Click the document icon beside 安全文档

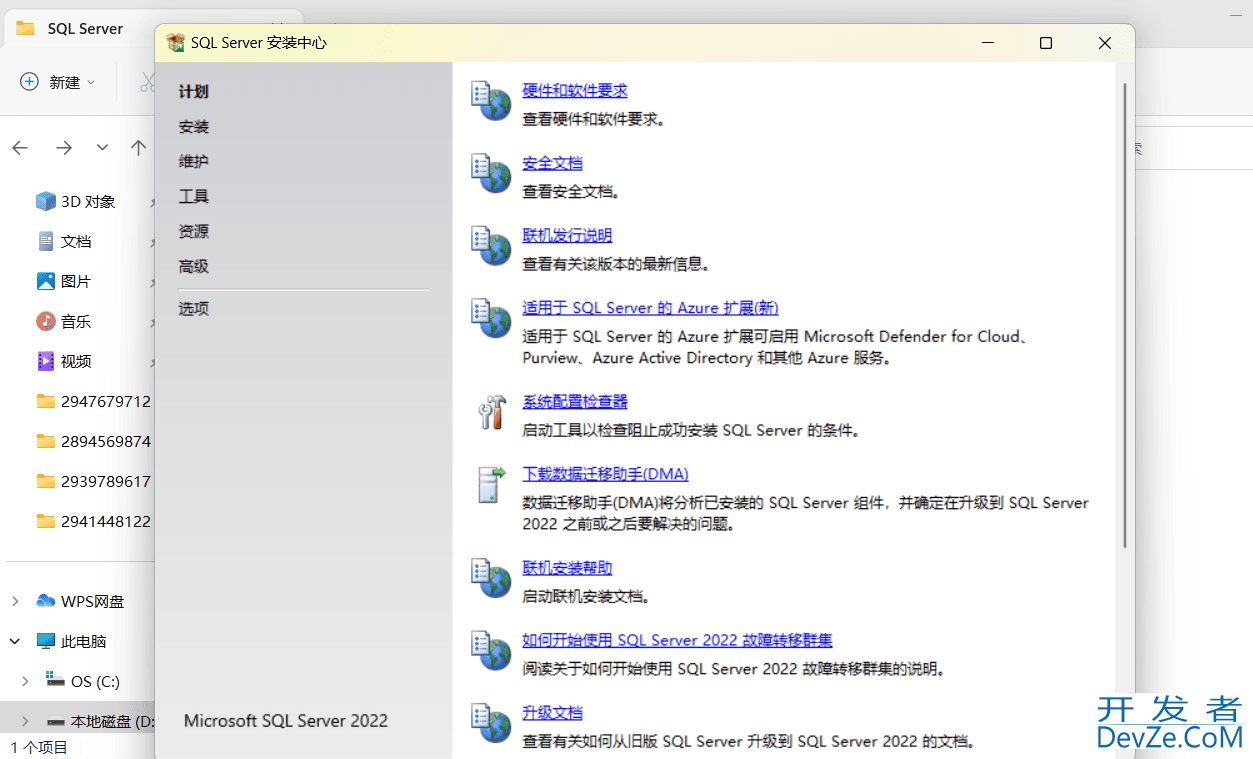click(x=491, y=173)
